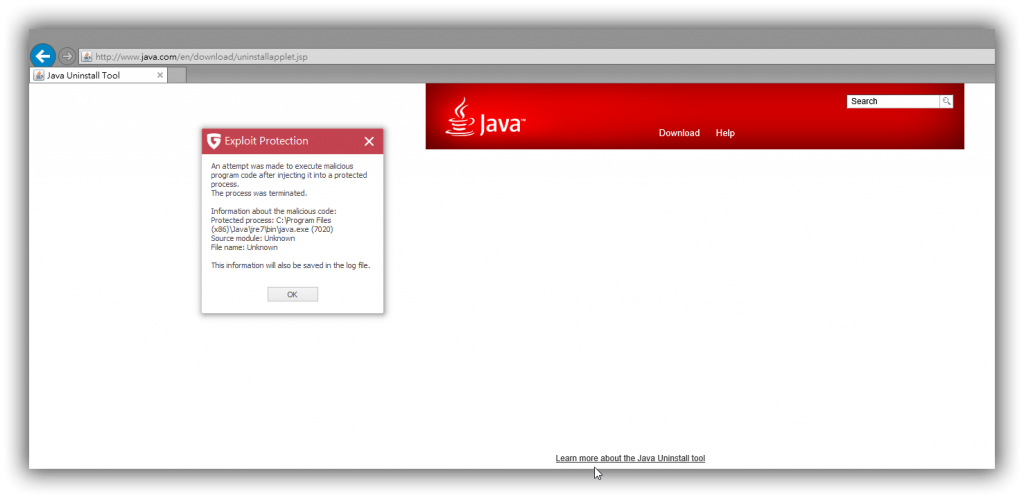The width and height of the screenshot is (1024, 497).
Task: Open Learn more about Java Uninstall tool link
Action: (x=630, y=458)
